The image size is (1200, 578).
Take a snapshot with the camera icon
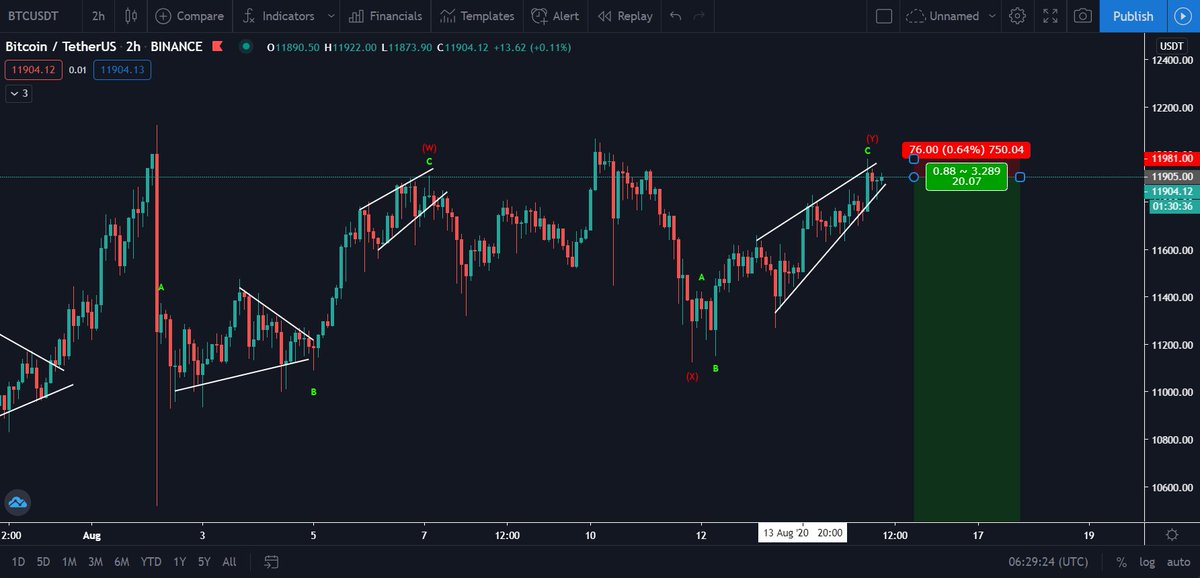click(1082, 16)
